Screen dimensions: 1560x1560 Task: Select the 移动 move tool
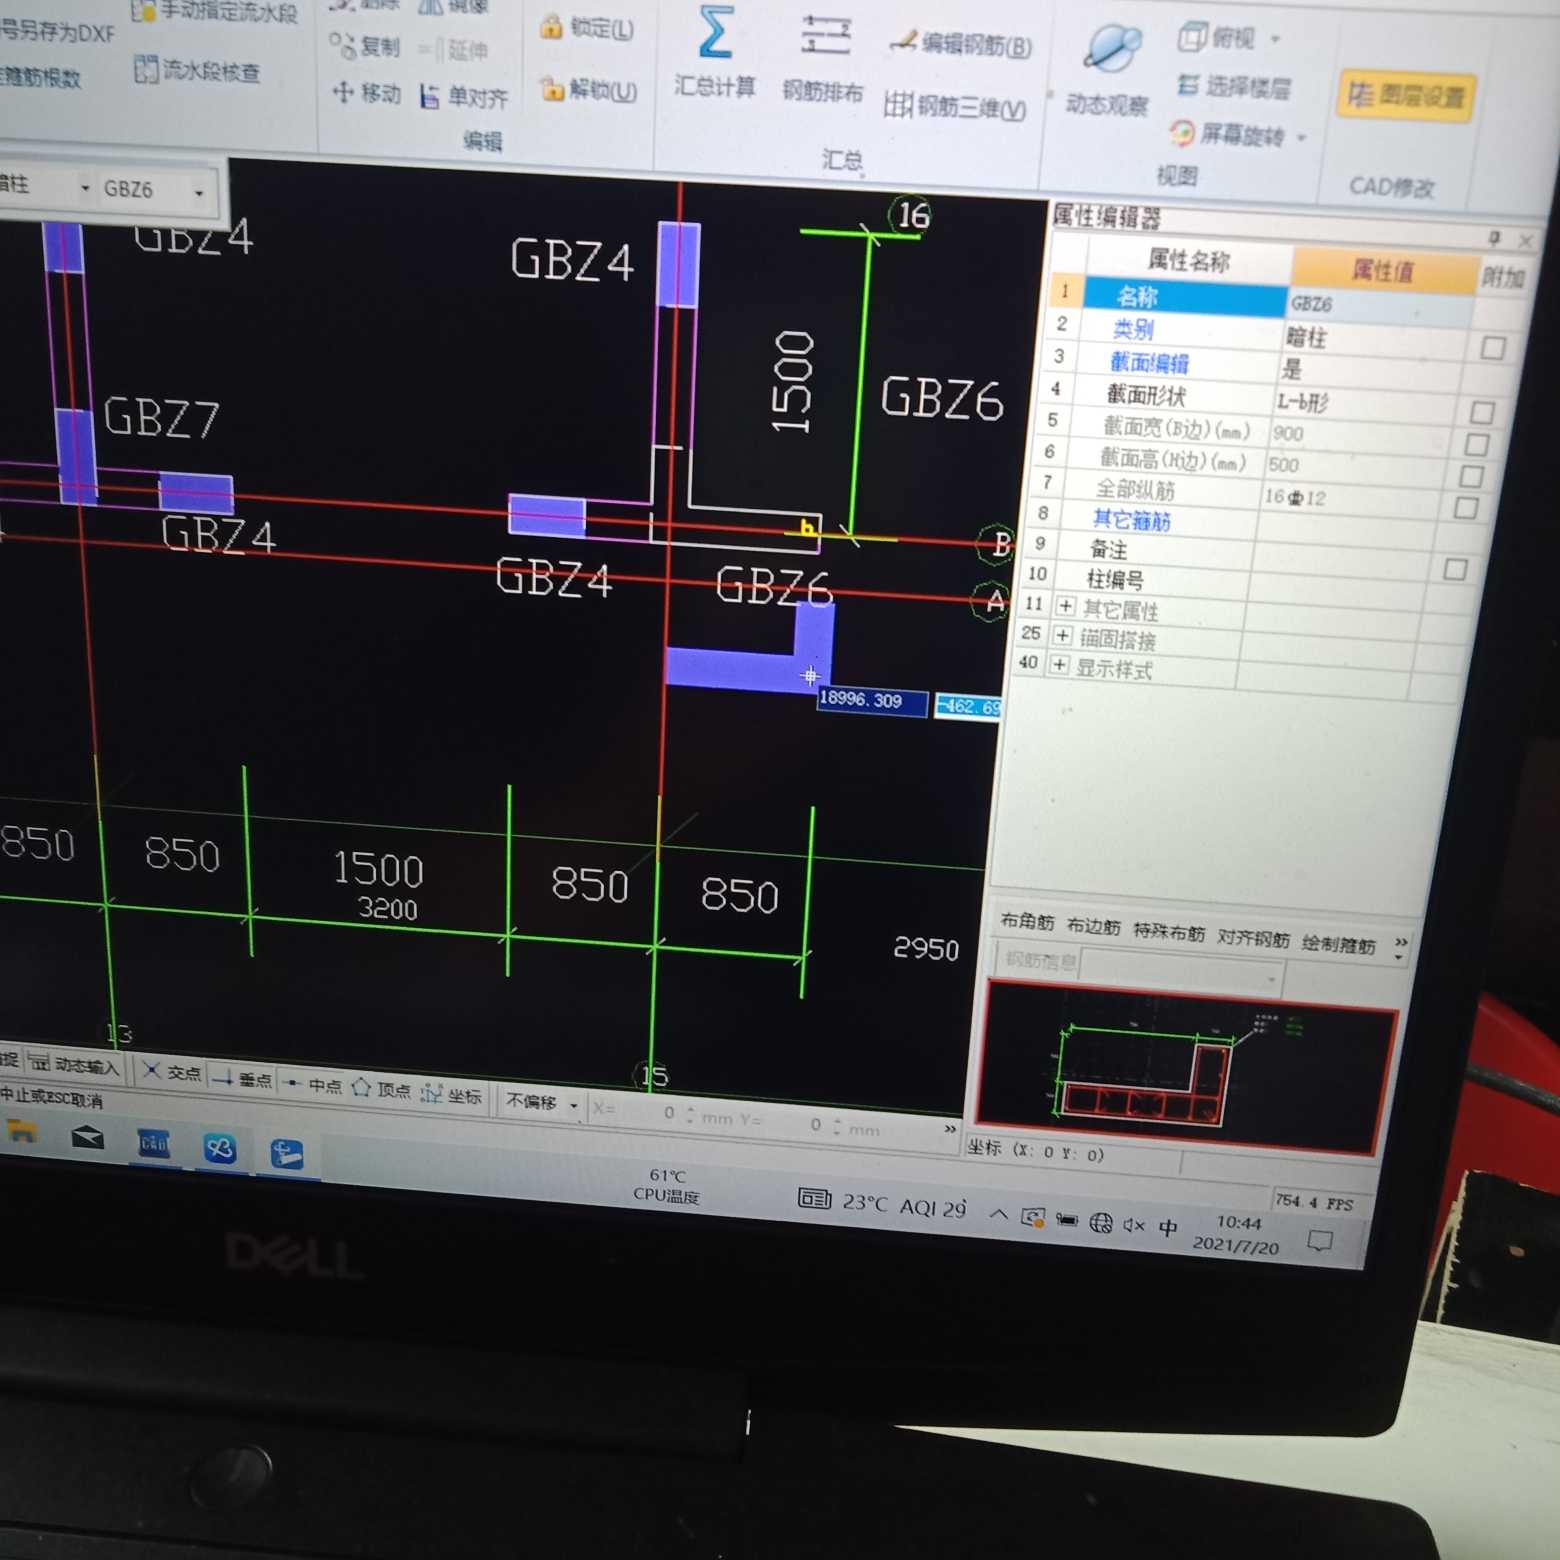click(367, 93)
